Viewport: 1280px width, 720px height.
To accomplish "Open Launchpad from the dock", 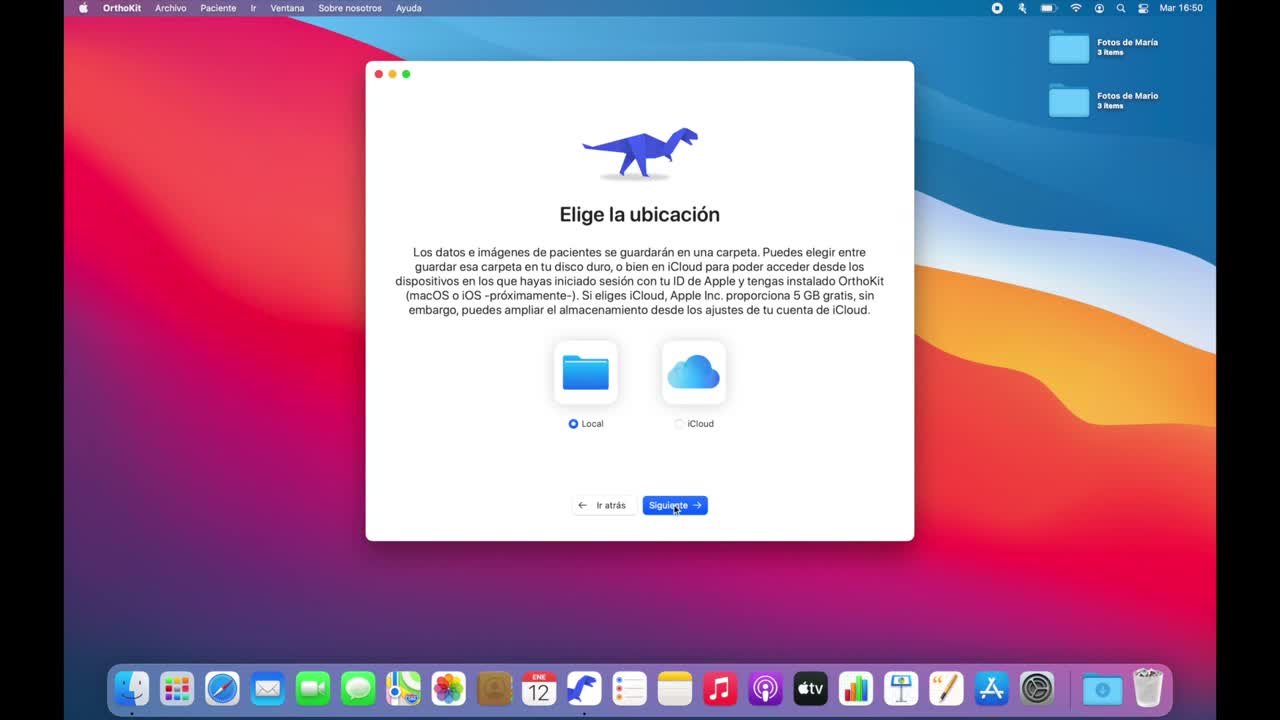I will coord(177,689).
